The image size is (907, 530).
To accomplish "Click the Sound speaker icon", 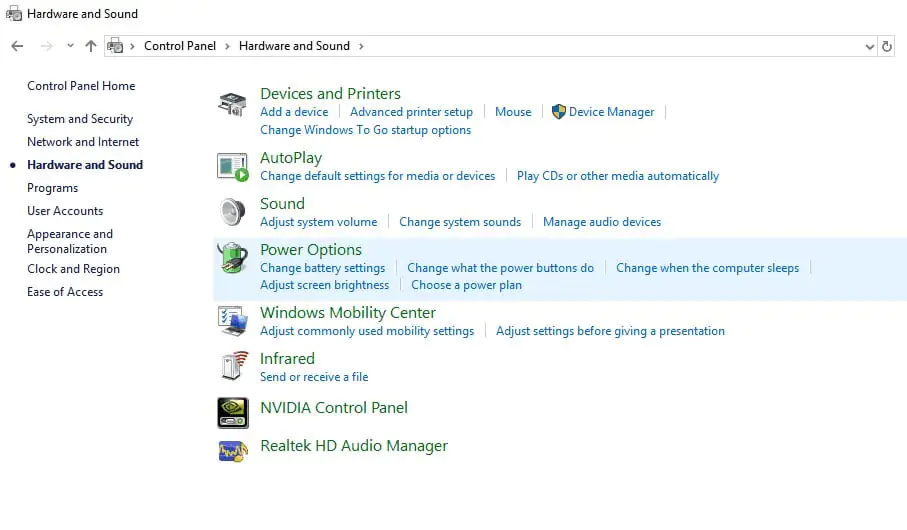I will 232,212.
